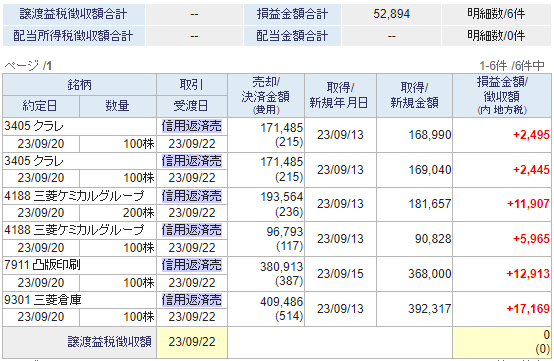
Task: Click the 損益金額/徴収額 column header
Action: pos(502,96)
